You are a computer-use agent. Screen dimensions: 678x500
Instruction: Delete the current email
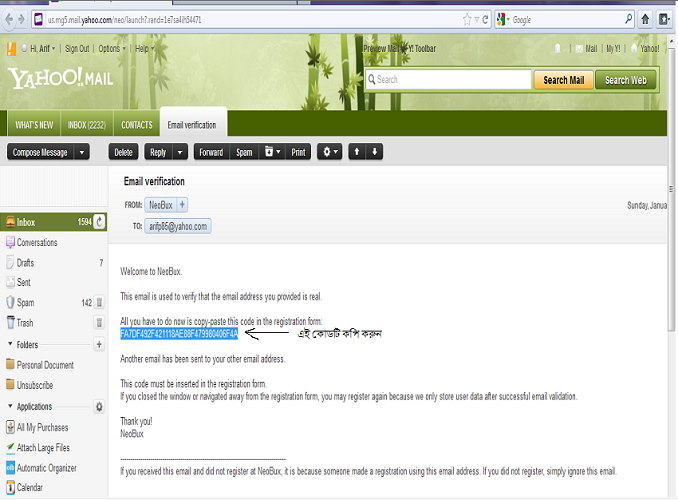tap(123, 152)
